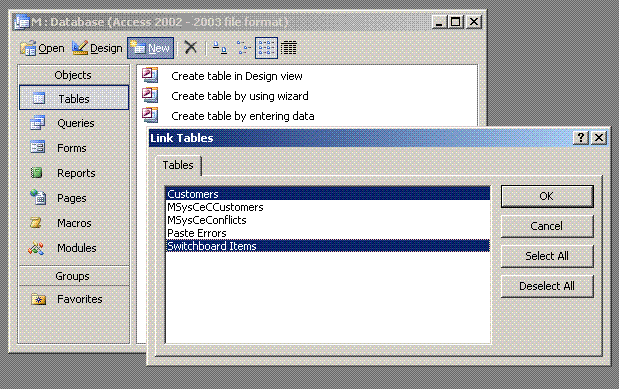Image resolution: width=619 pixels, height=389 pixels.
Task: Click the Groups bar header
Action: pos(74,276)
